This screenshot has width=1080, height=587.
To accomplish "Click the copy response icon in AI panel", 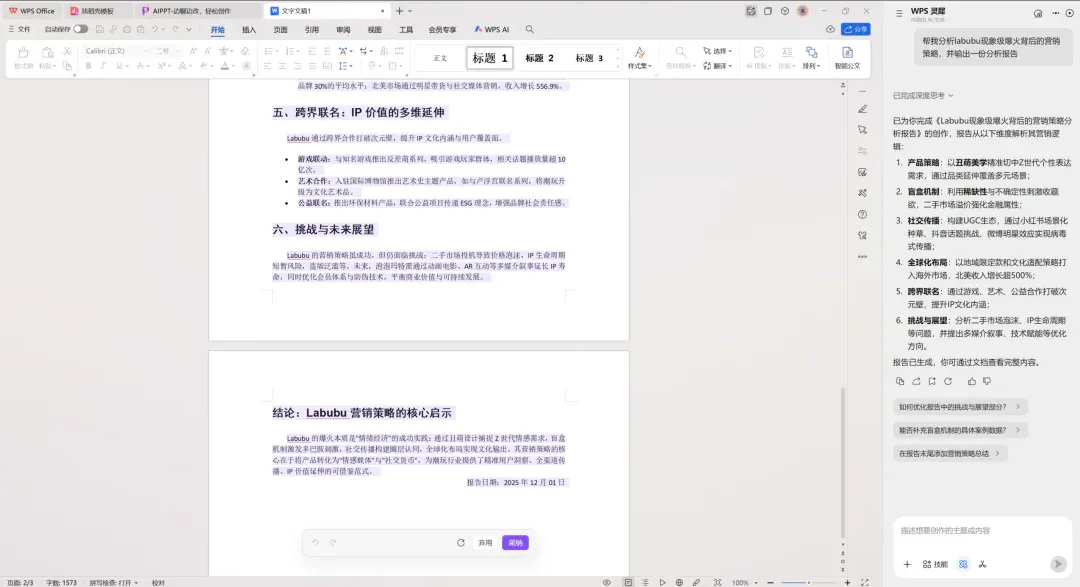I will [900, 381].
